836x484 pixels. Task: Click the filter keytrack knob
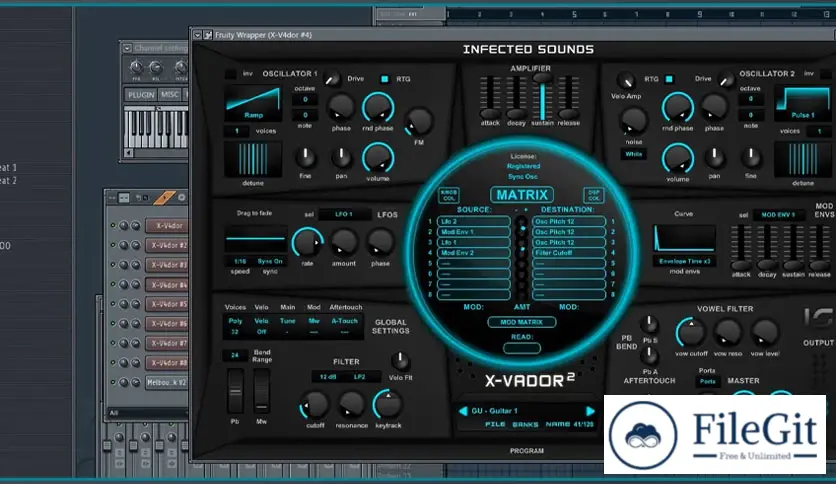point(388,405)
